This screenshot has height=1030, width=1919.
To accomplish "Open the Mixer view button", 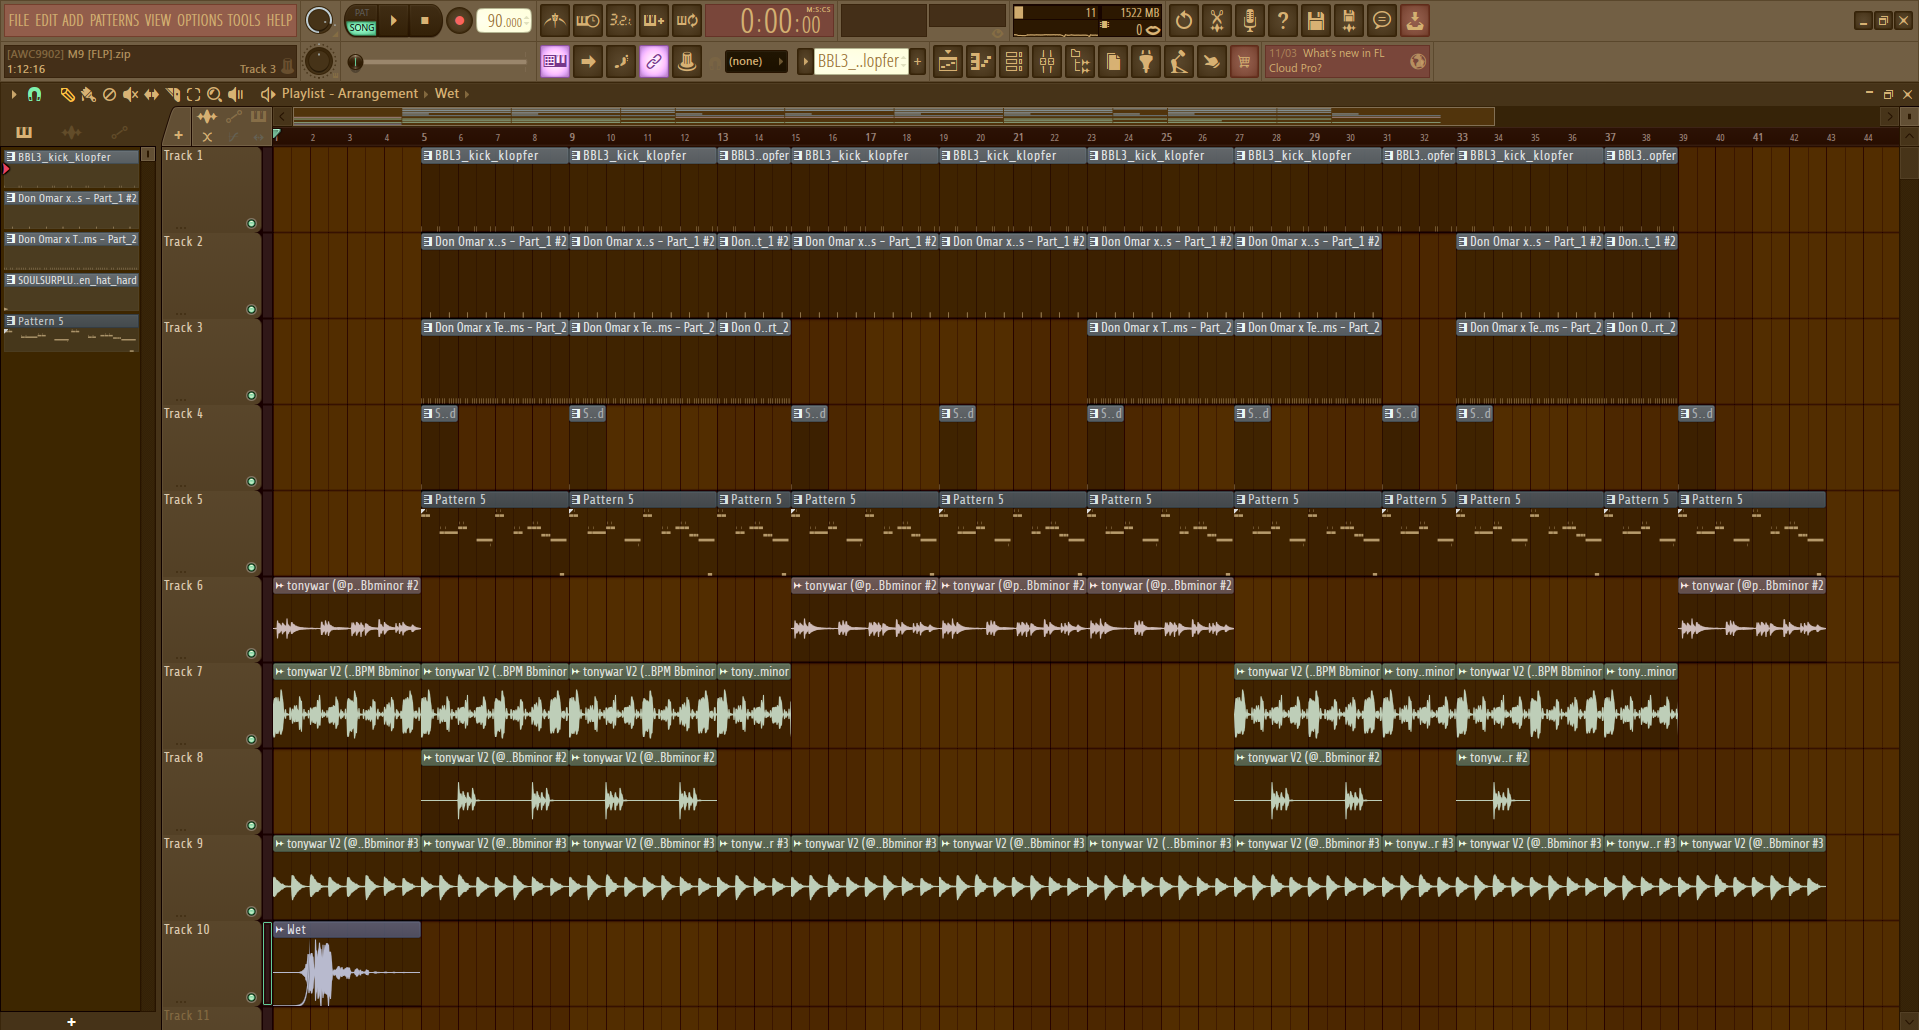I will (x=1047, y=62).
